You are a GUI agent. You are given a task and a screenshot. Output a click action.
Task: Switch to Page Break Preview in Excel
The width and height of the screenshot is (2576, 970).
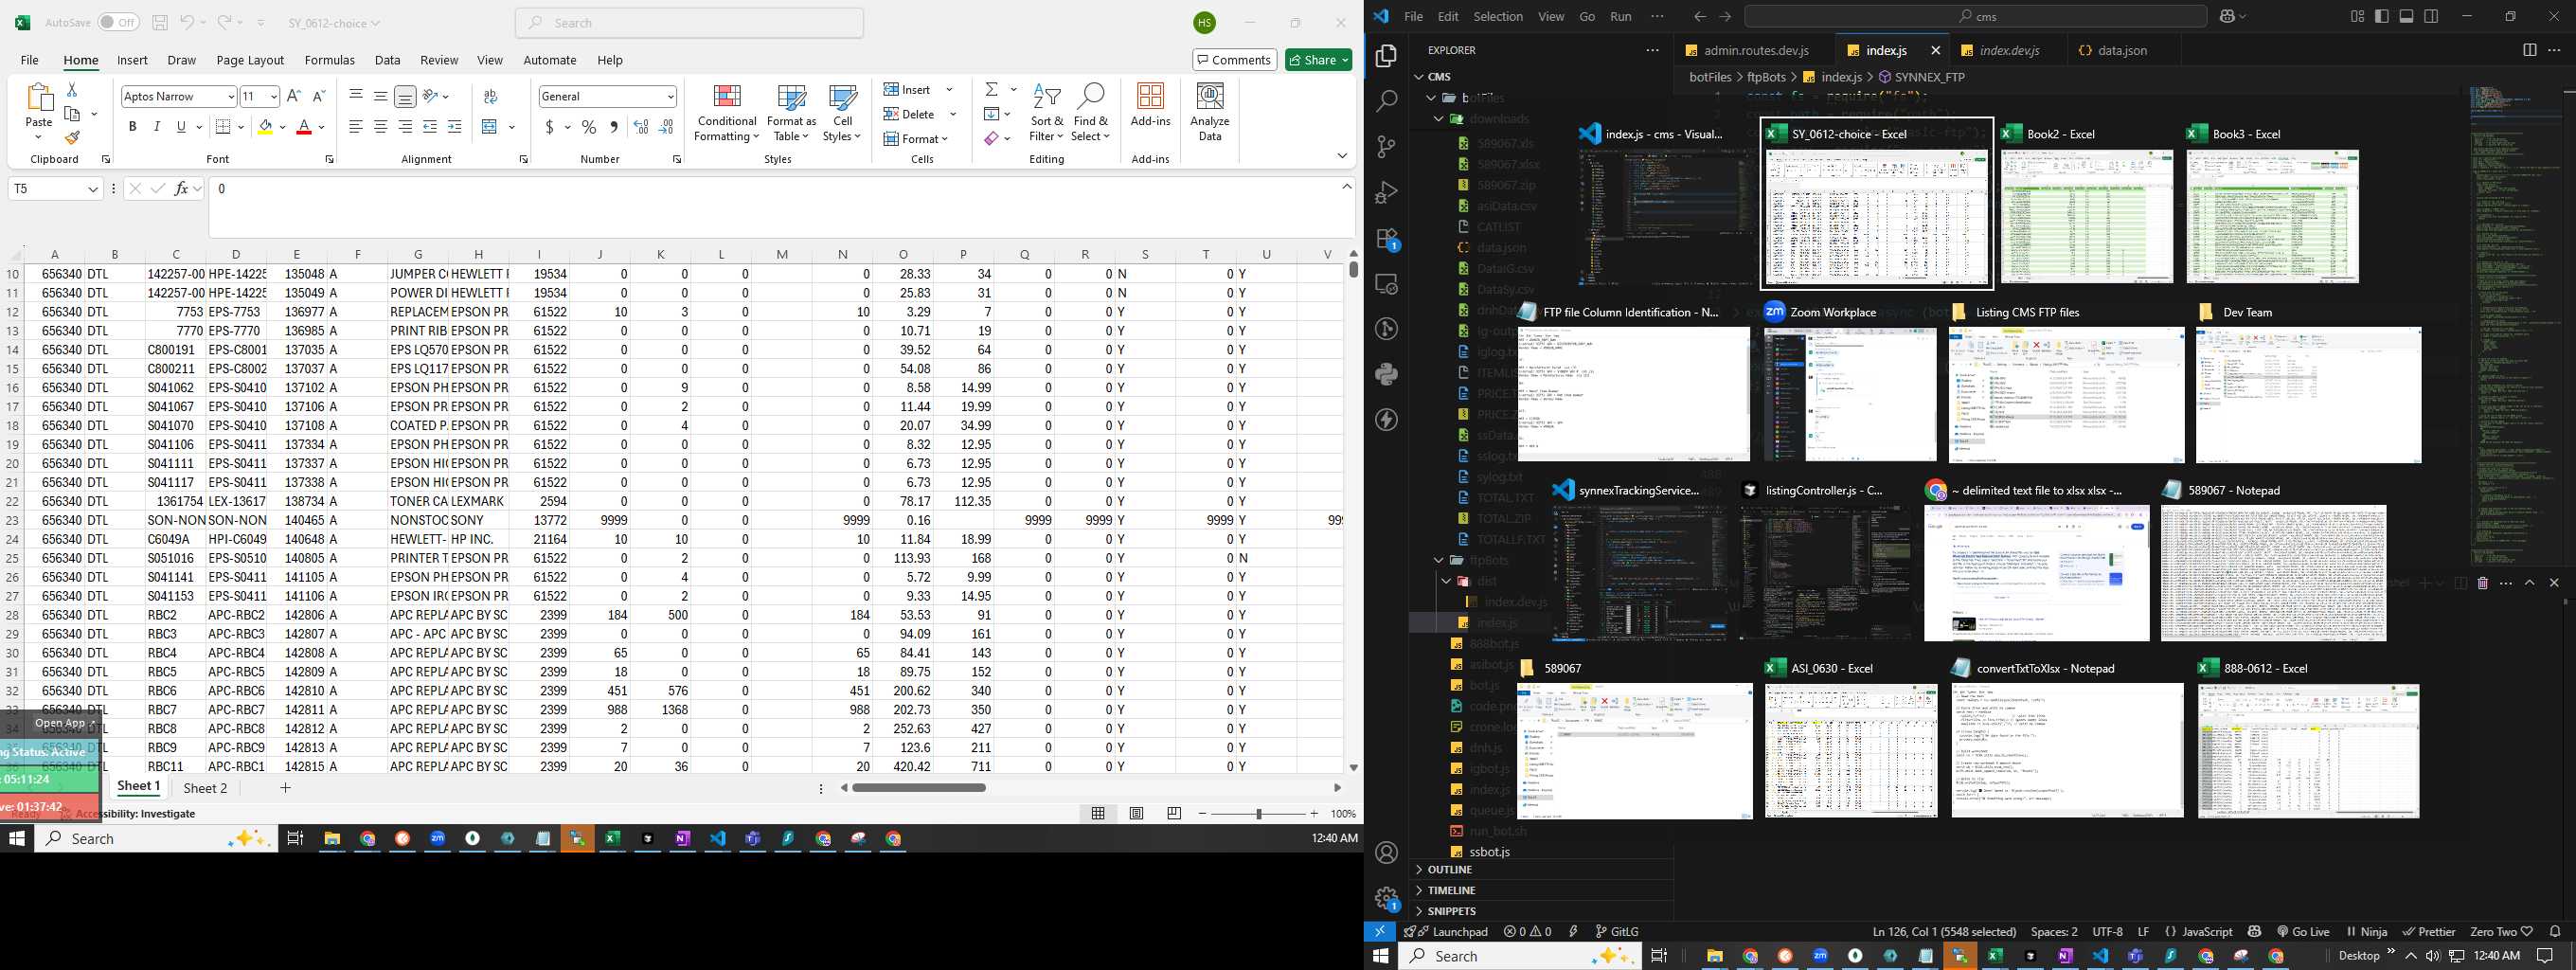click(1174, 814)
